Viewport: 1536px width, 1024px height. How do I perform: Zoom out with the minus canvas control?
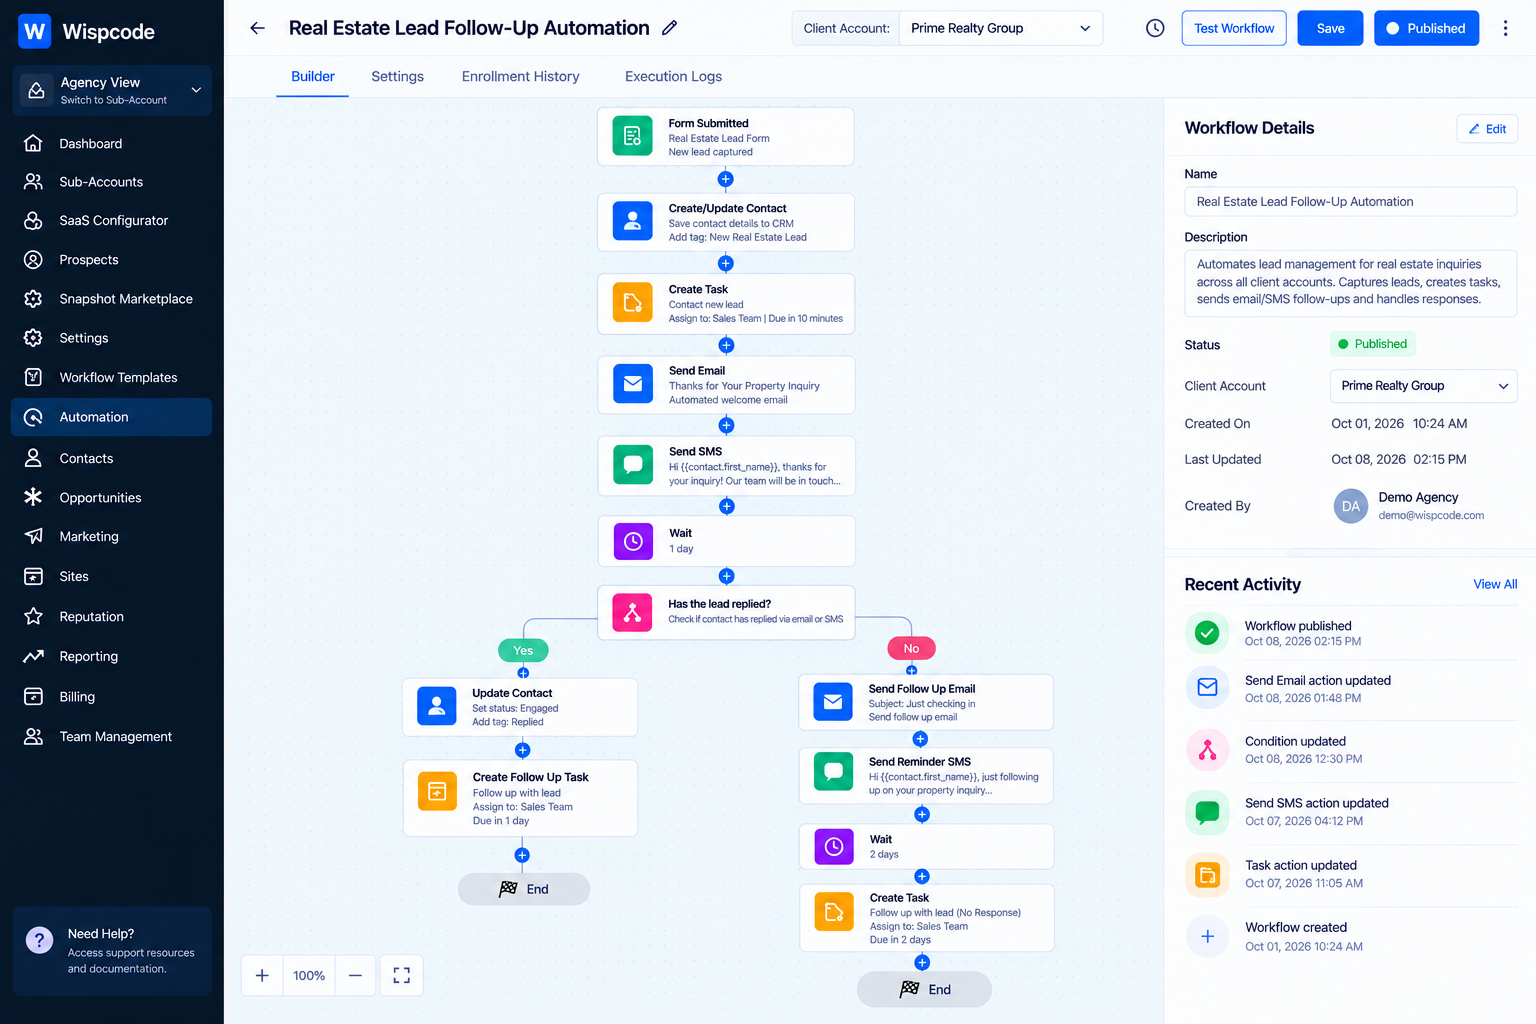tap(355, 975)
